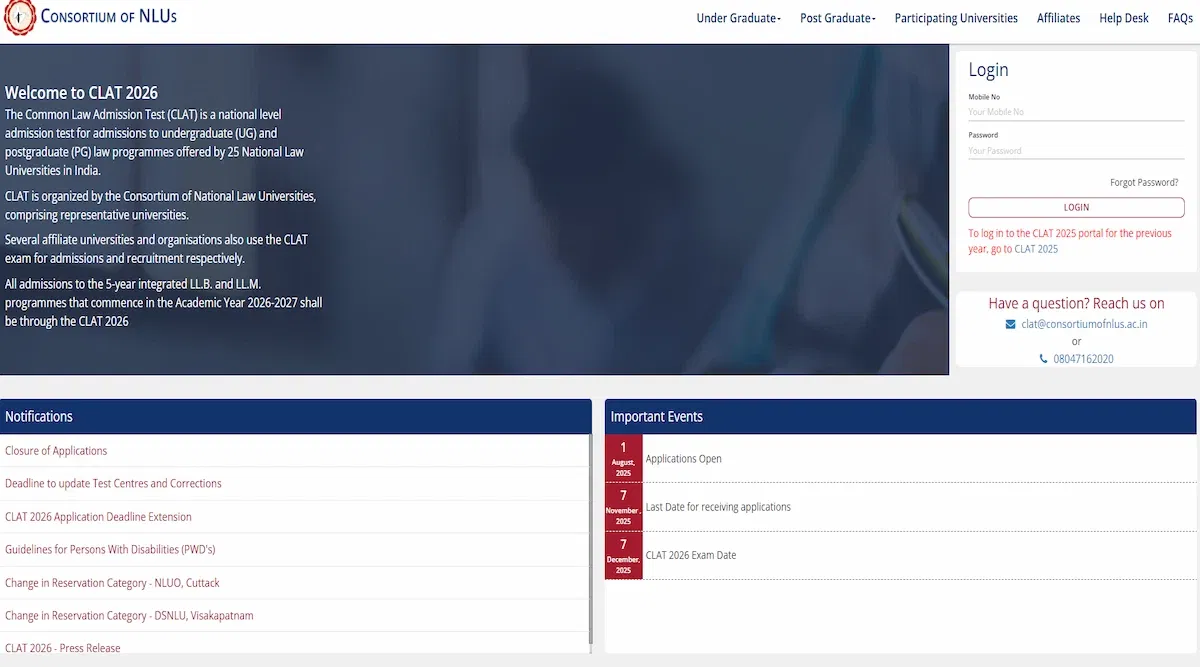
Task: Go to the Help Desk page
Action: point(1123,18)
